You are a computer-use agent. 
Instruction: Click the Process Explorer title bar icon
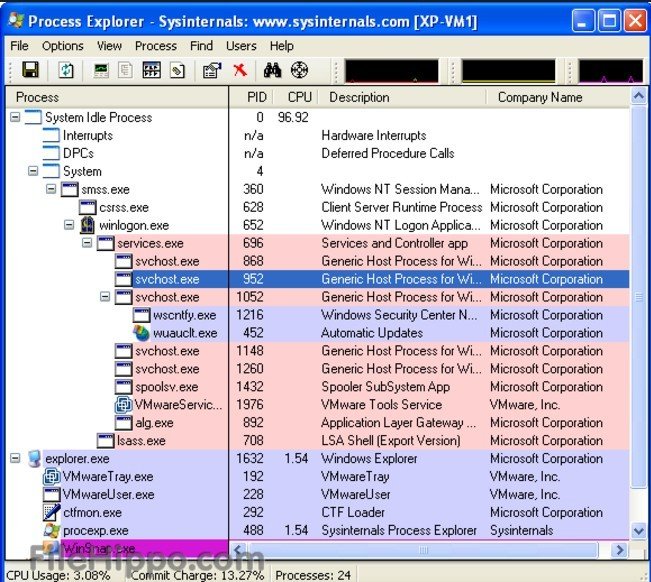tap(16, 21)
